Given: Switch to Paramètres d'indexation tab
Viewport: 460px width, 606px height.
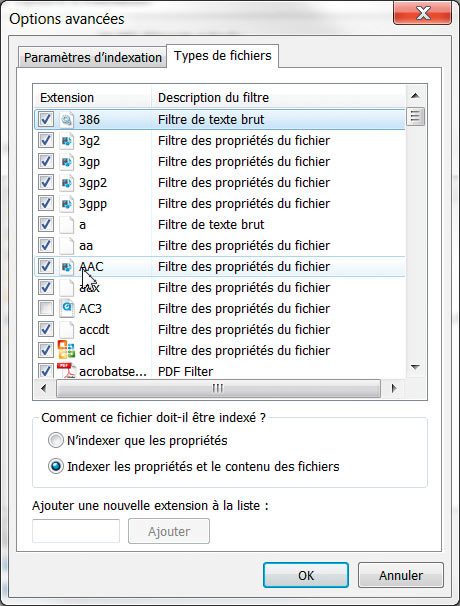Looking at the screenshot, I should (x=93, y=58).
